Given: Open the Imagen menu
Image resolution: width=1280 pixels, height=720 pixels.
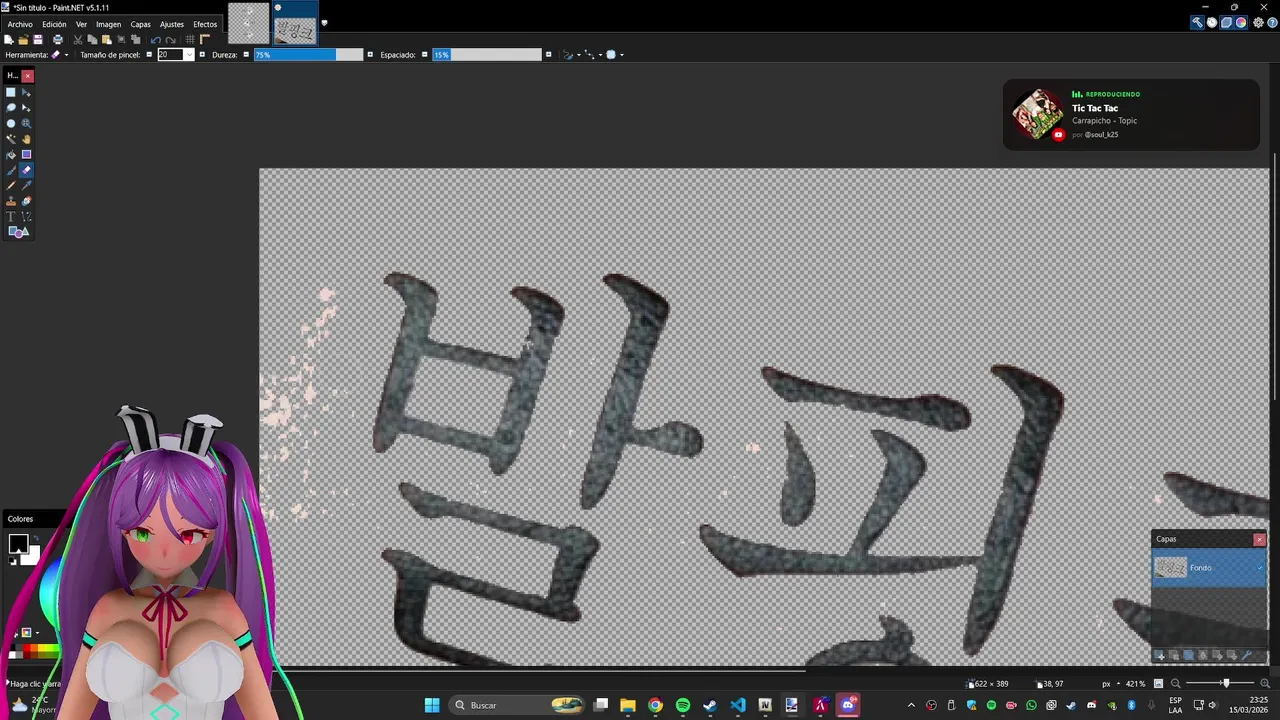Looking at the screenshot, I should click(x=108, y=24).
